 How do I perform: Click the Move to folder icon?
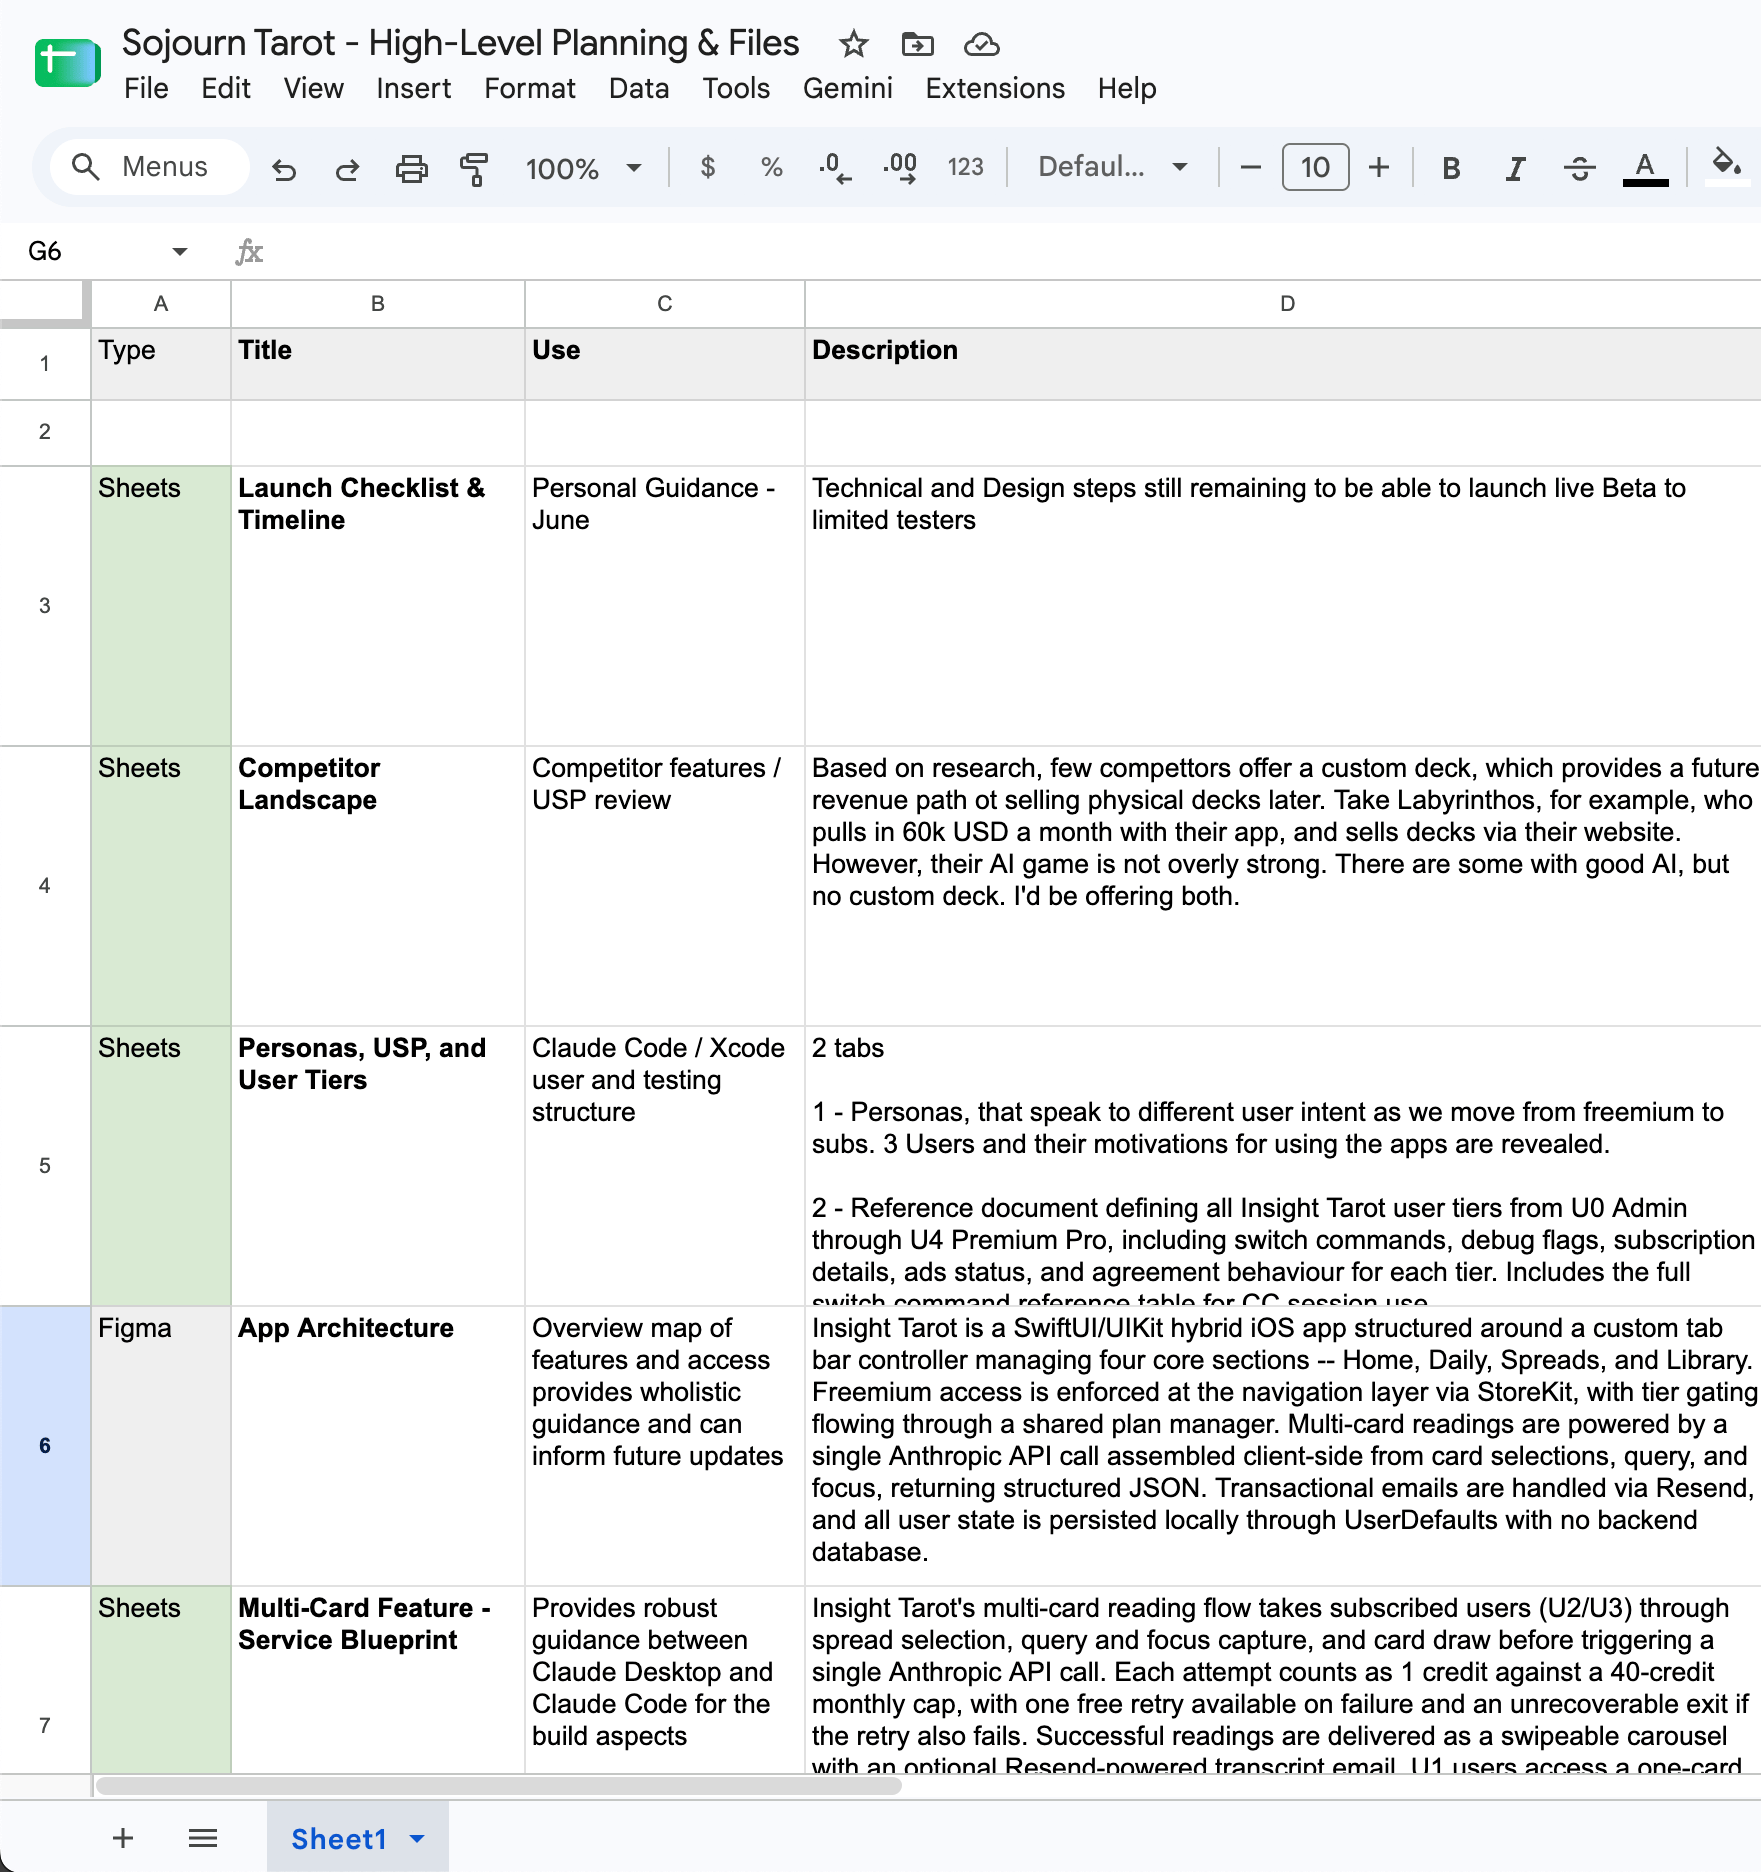(917, 44)
